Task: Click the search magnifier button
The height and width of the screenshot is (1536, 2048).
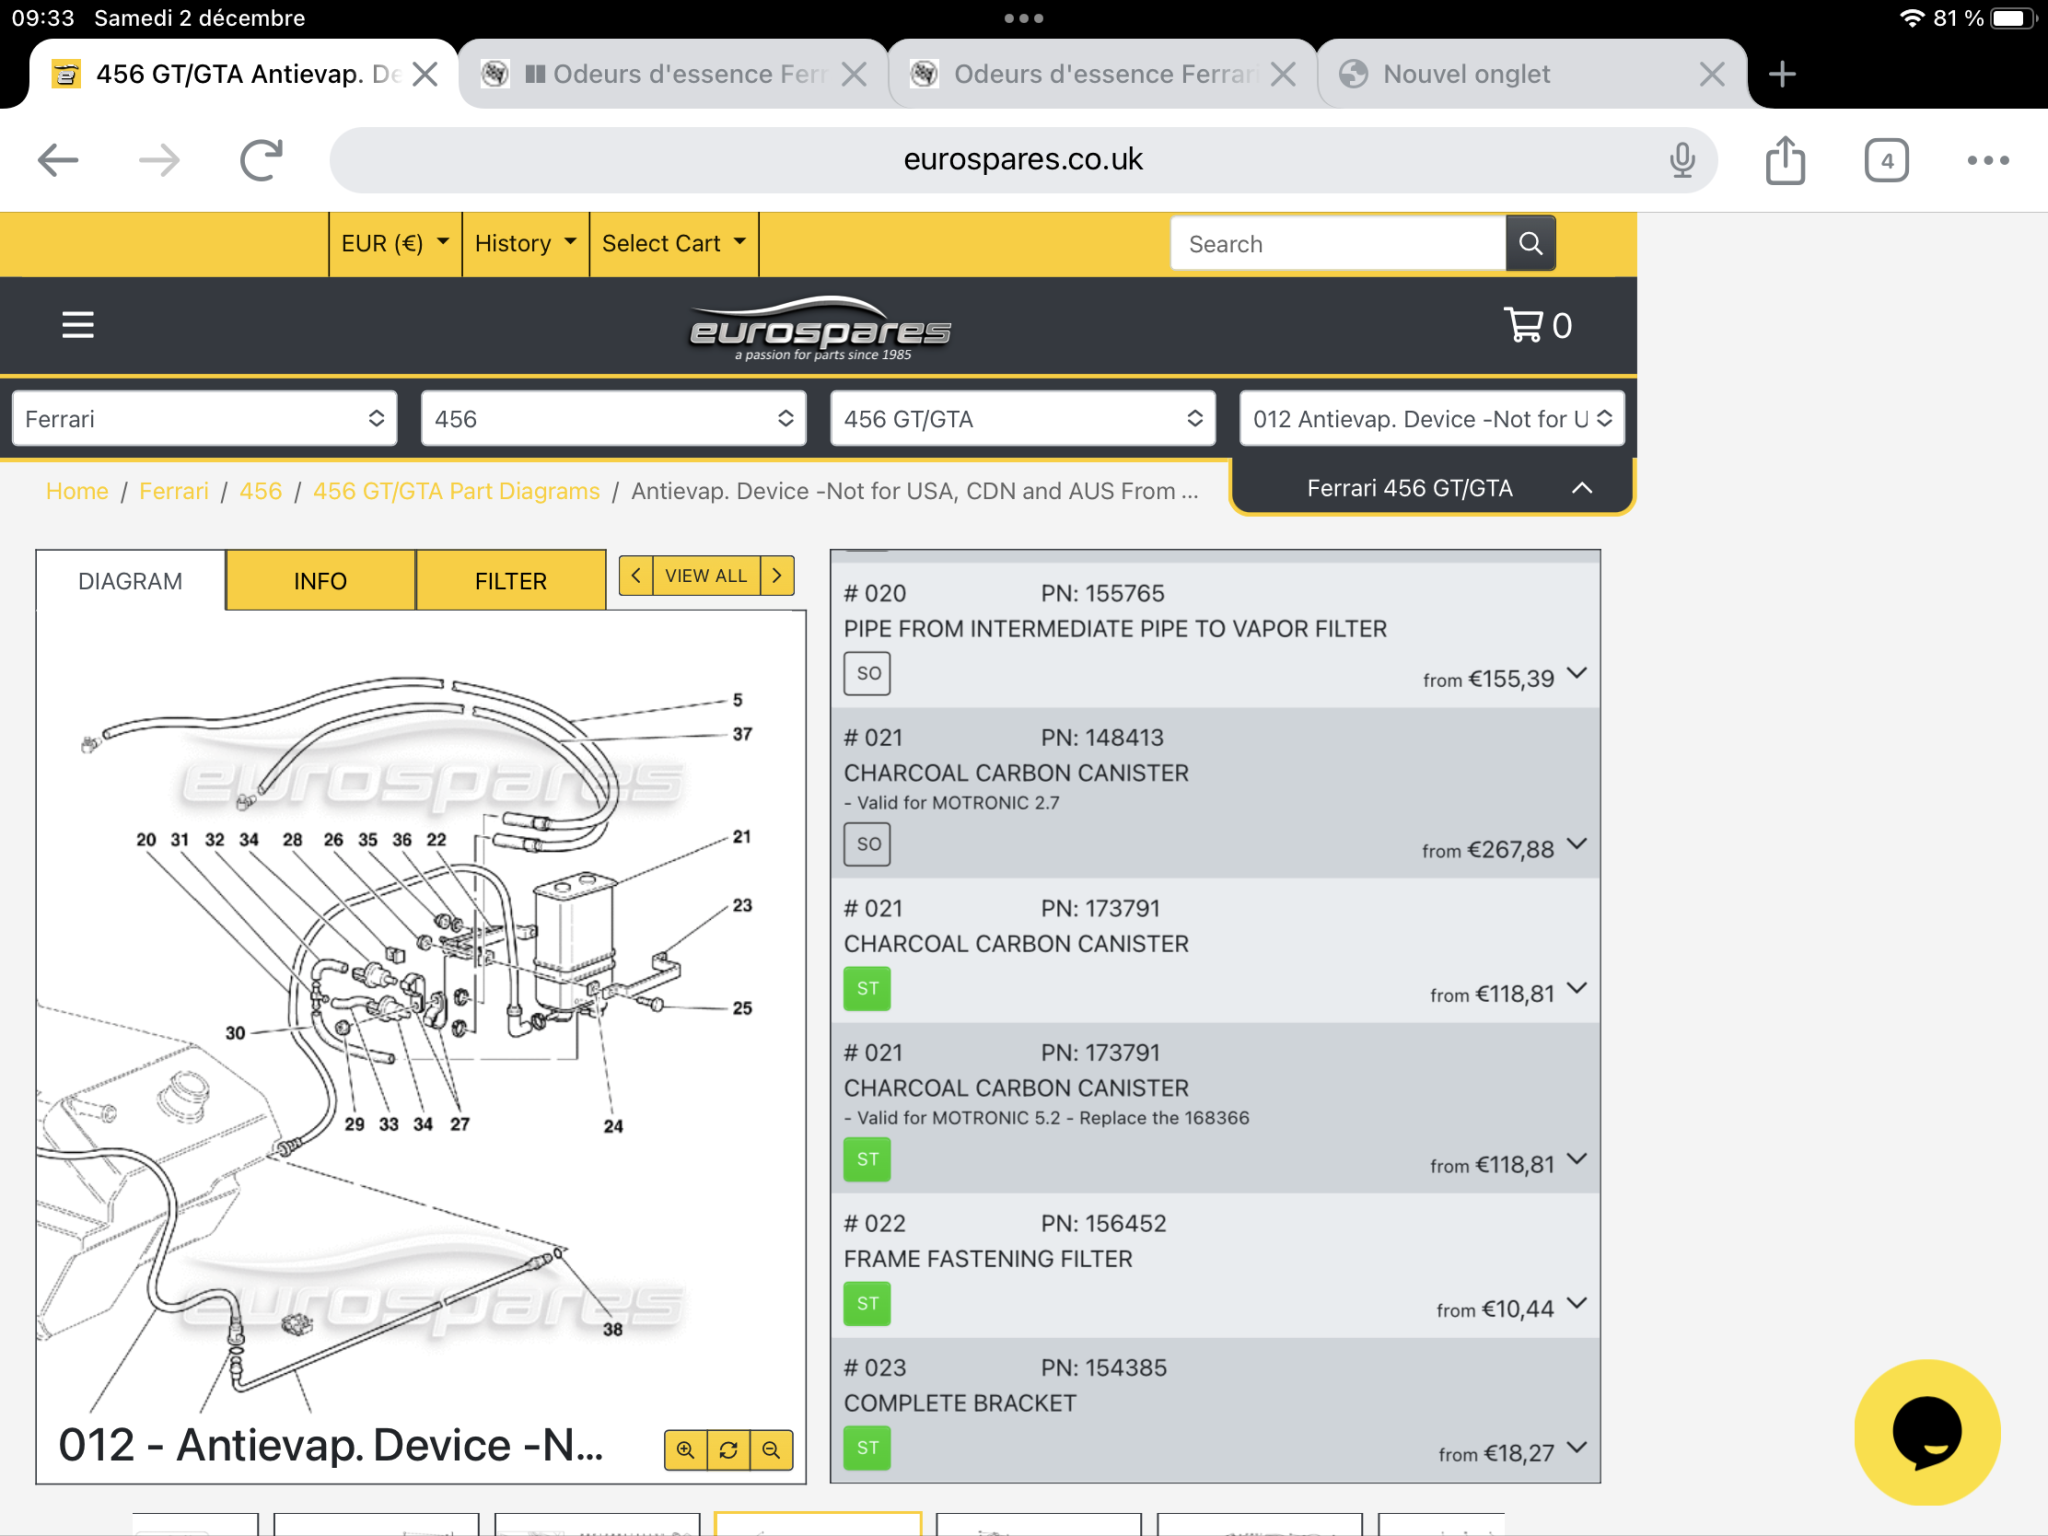Action: pyautogui.click(x=1530, y=243)
